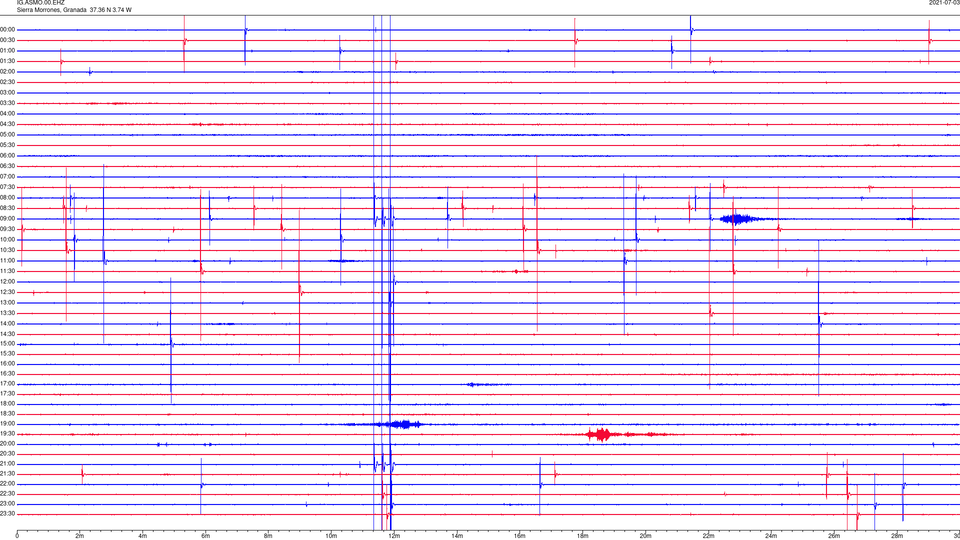Select the 08:00 trace time label

[x=8, y=198]
